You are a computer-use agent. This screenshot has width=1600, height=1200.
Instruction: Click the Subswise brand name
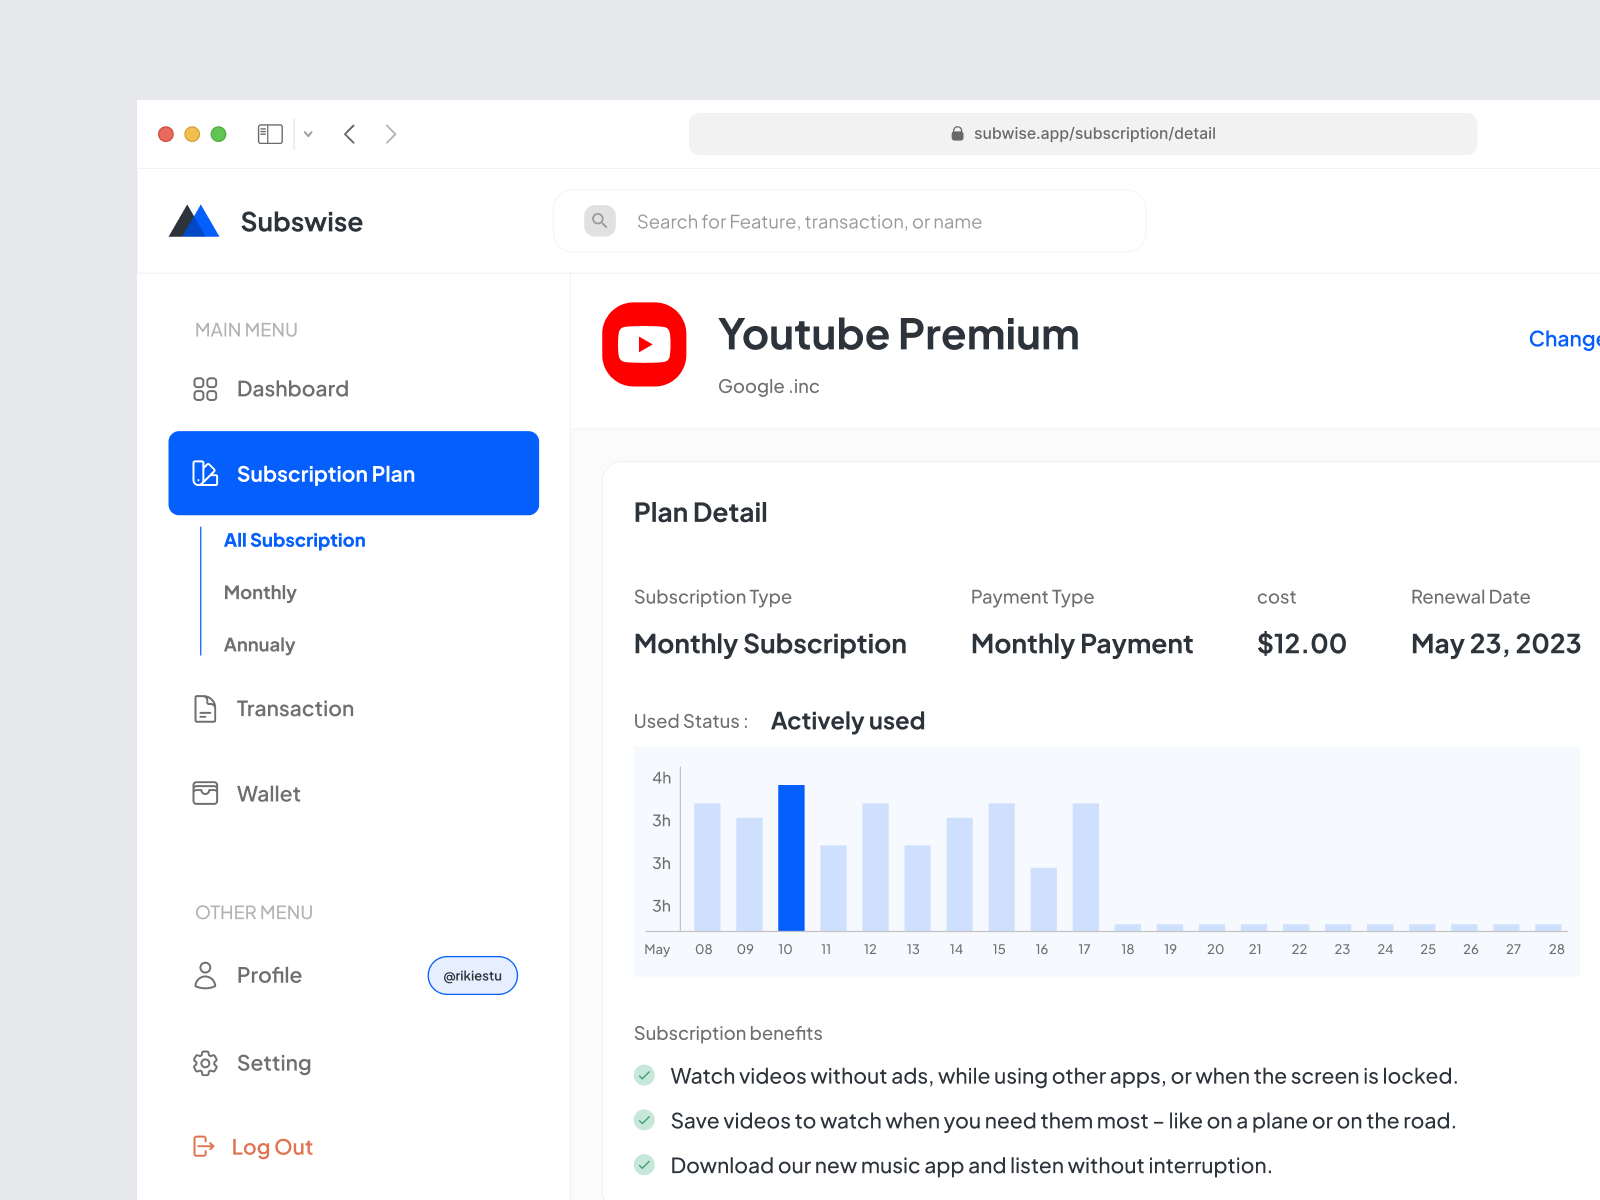click(302, 222)
